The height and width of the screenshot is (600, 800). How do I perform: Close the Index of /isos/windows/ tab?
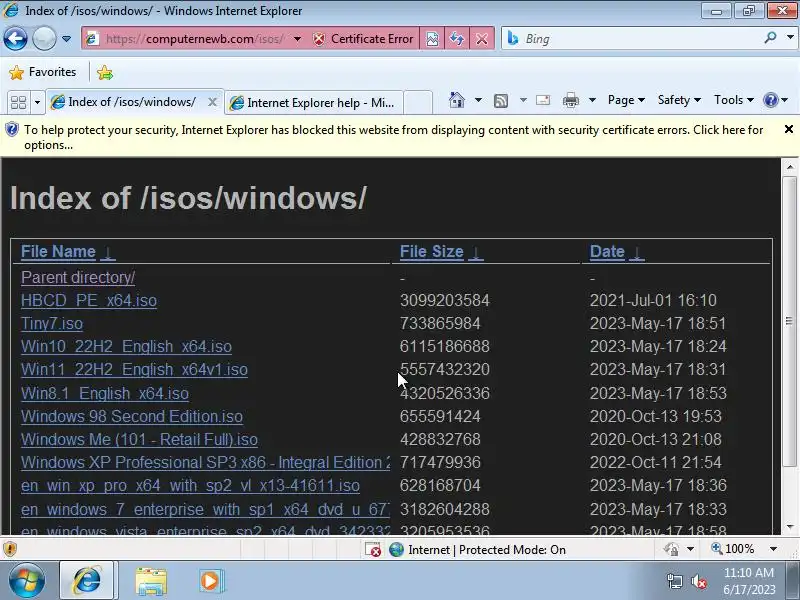[x=213, y=103]
